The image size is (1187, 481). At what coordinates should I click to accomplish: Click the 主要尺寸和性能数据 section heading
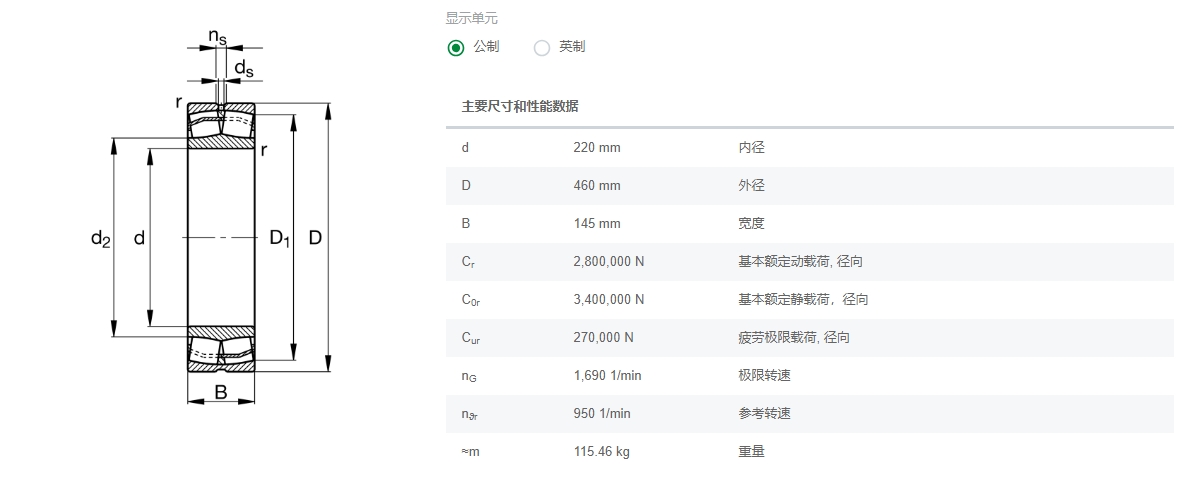point(519,106)
